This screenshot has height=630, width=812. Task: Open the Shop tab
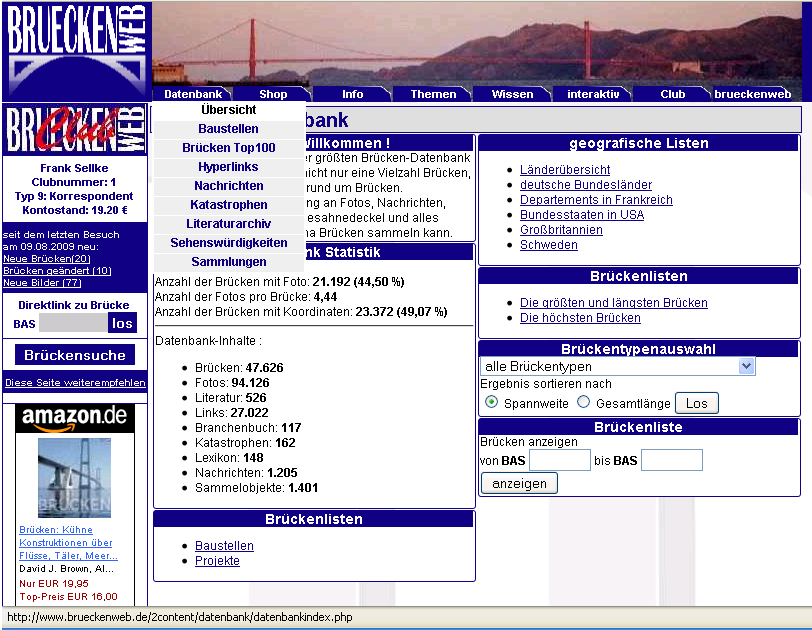pos(273,94)
